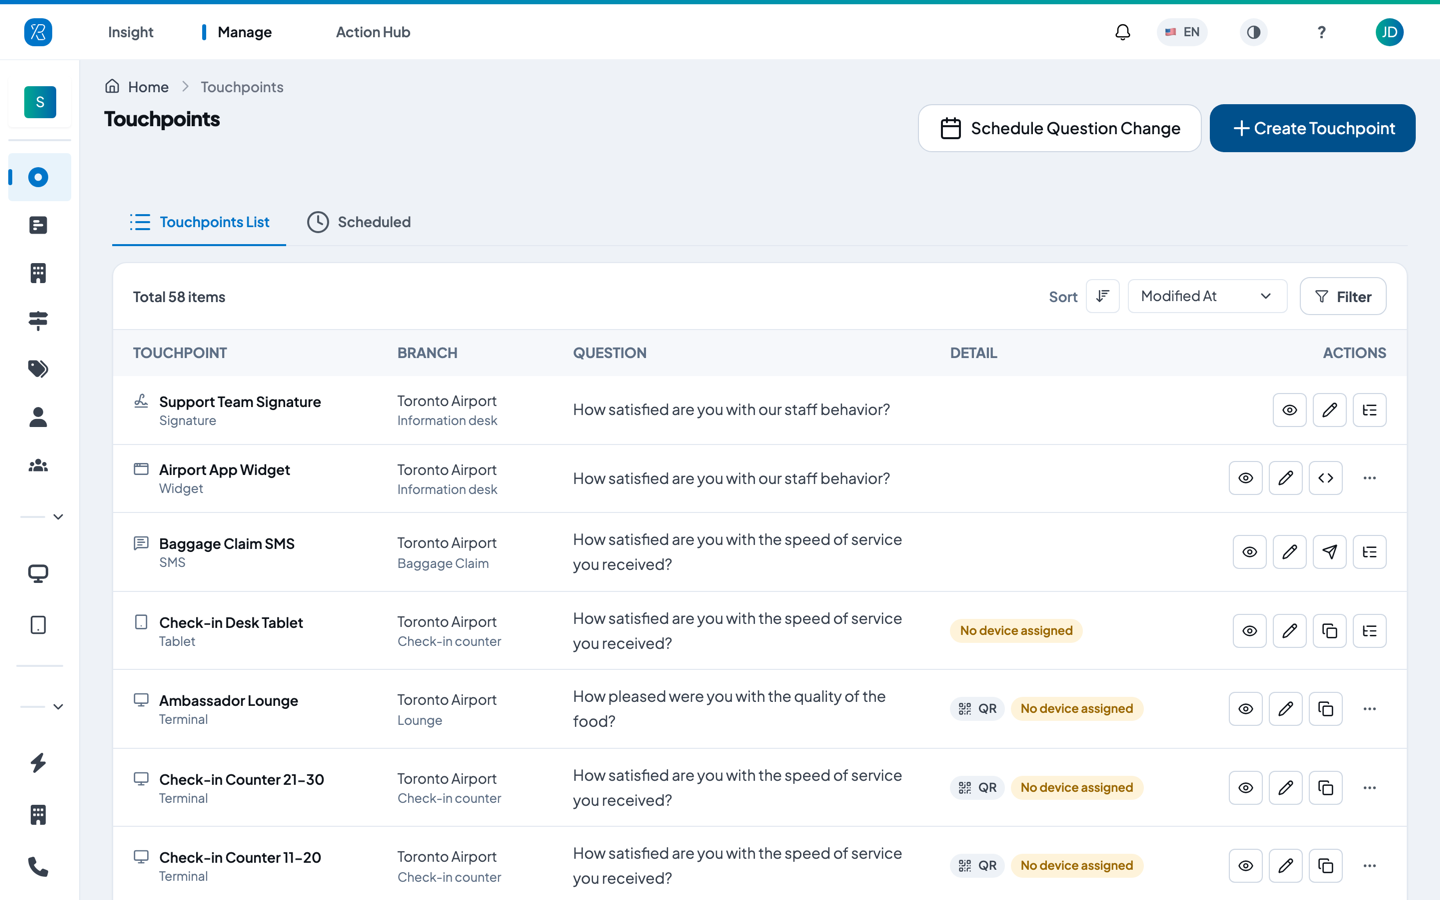Screen dimensions: 1440x900
Task: Open the monitor icon in sidebar
Action: [38, 573]
